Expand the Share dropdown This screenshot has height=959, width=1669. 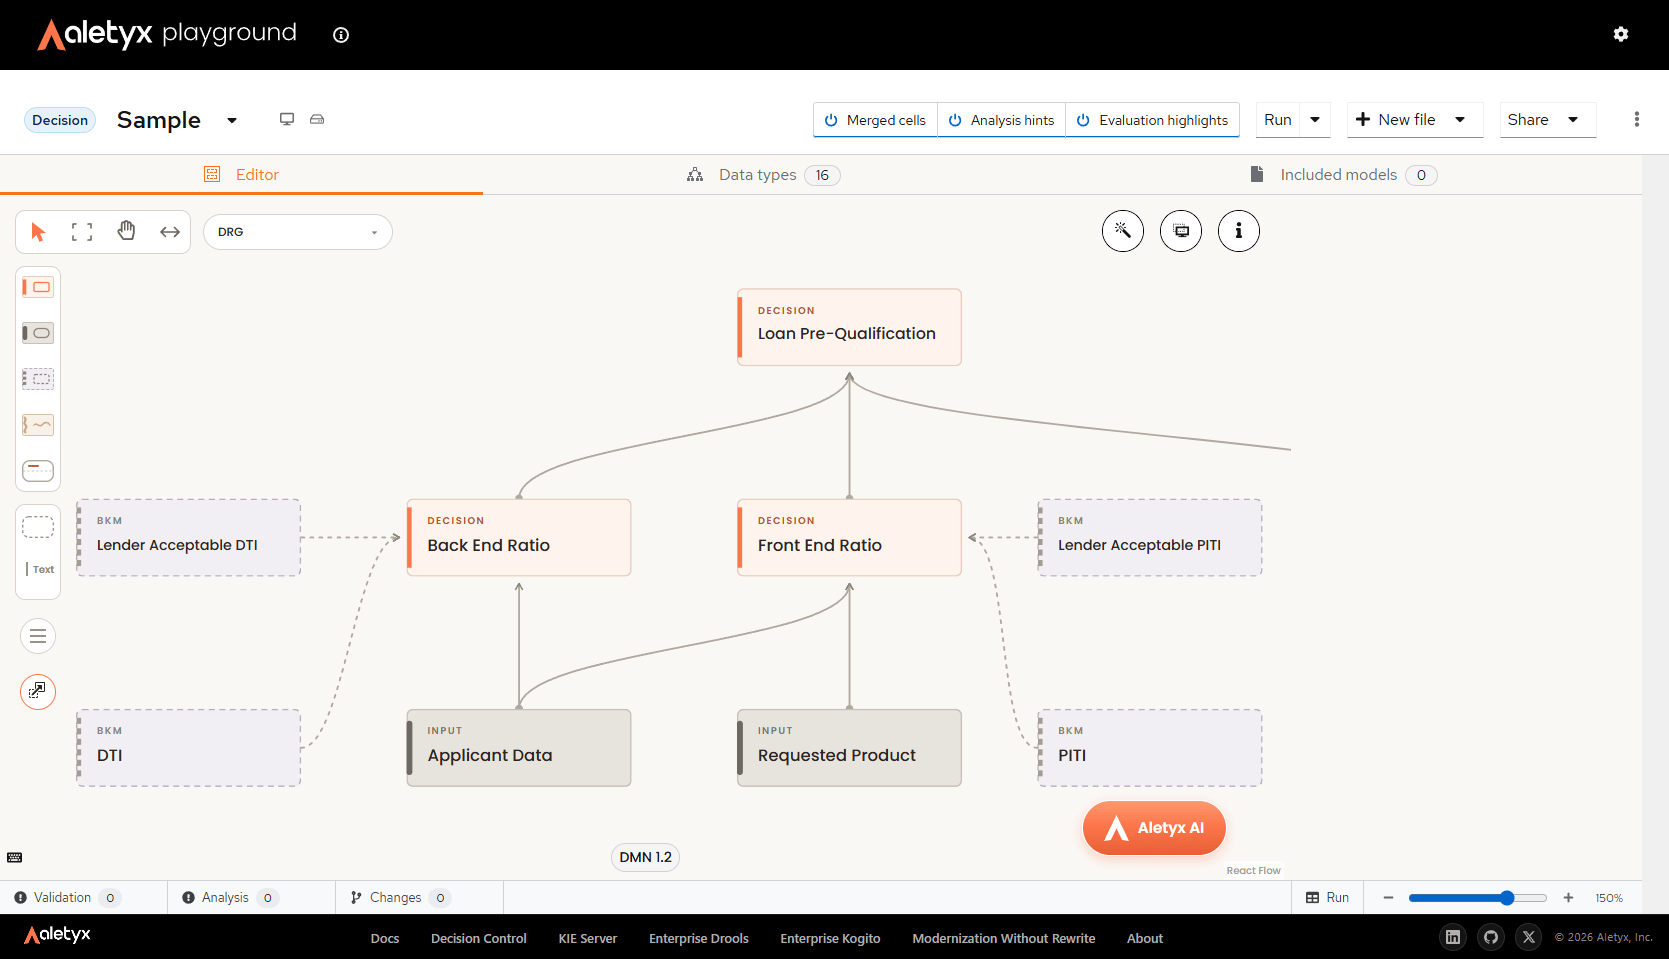click(1573, 120)
